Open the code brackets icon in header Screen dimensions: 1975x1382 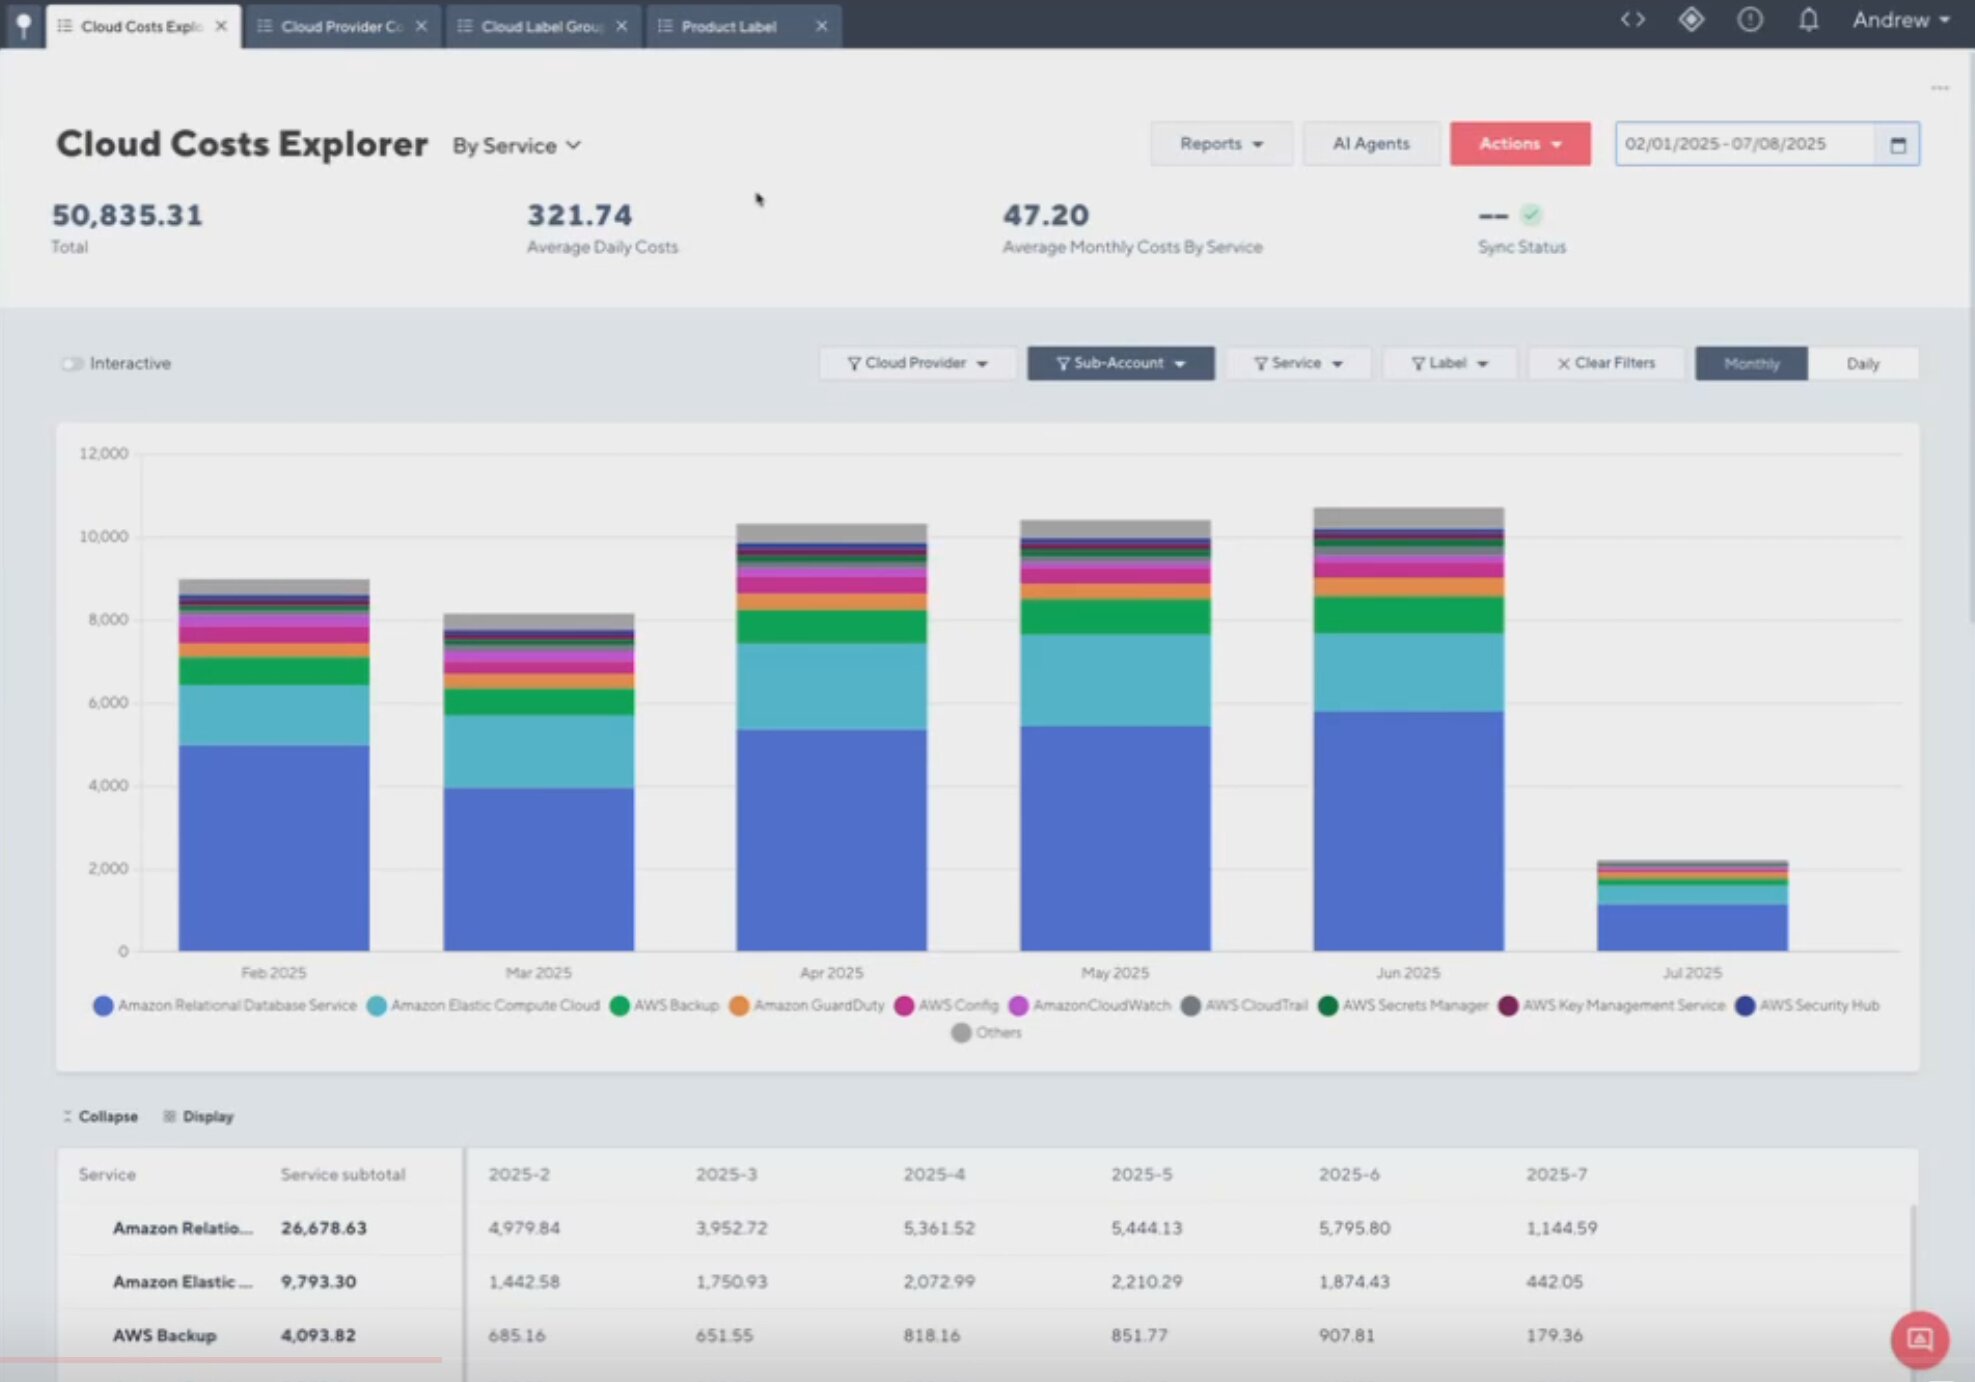1632,20
